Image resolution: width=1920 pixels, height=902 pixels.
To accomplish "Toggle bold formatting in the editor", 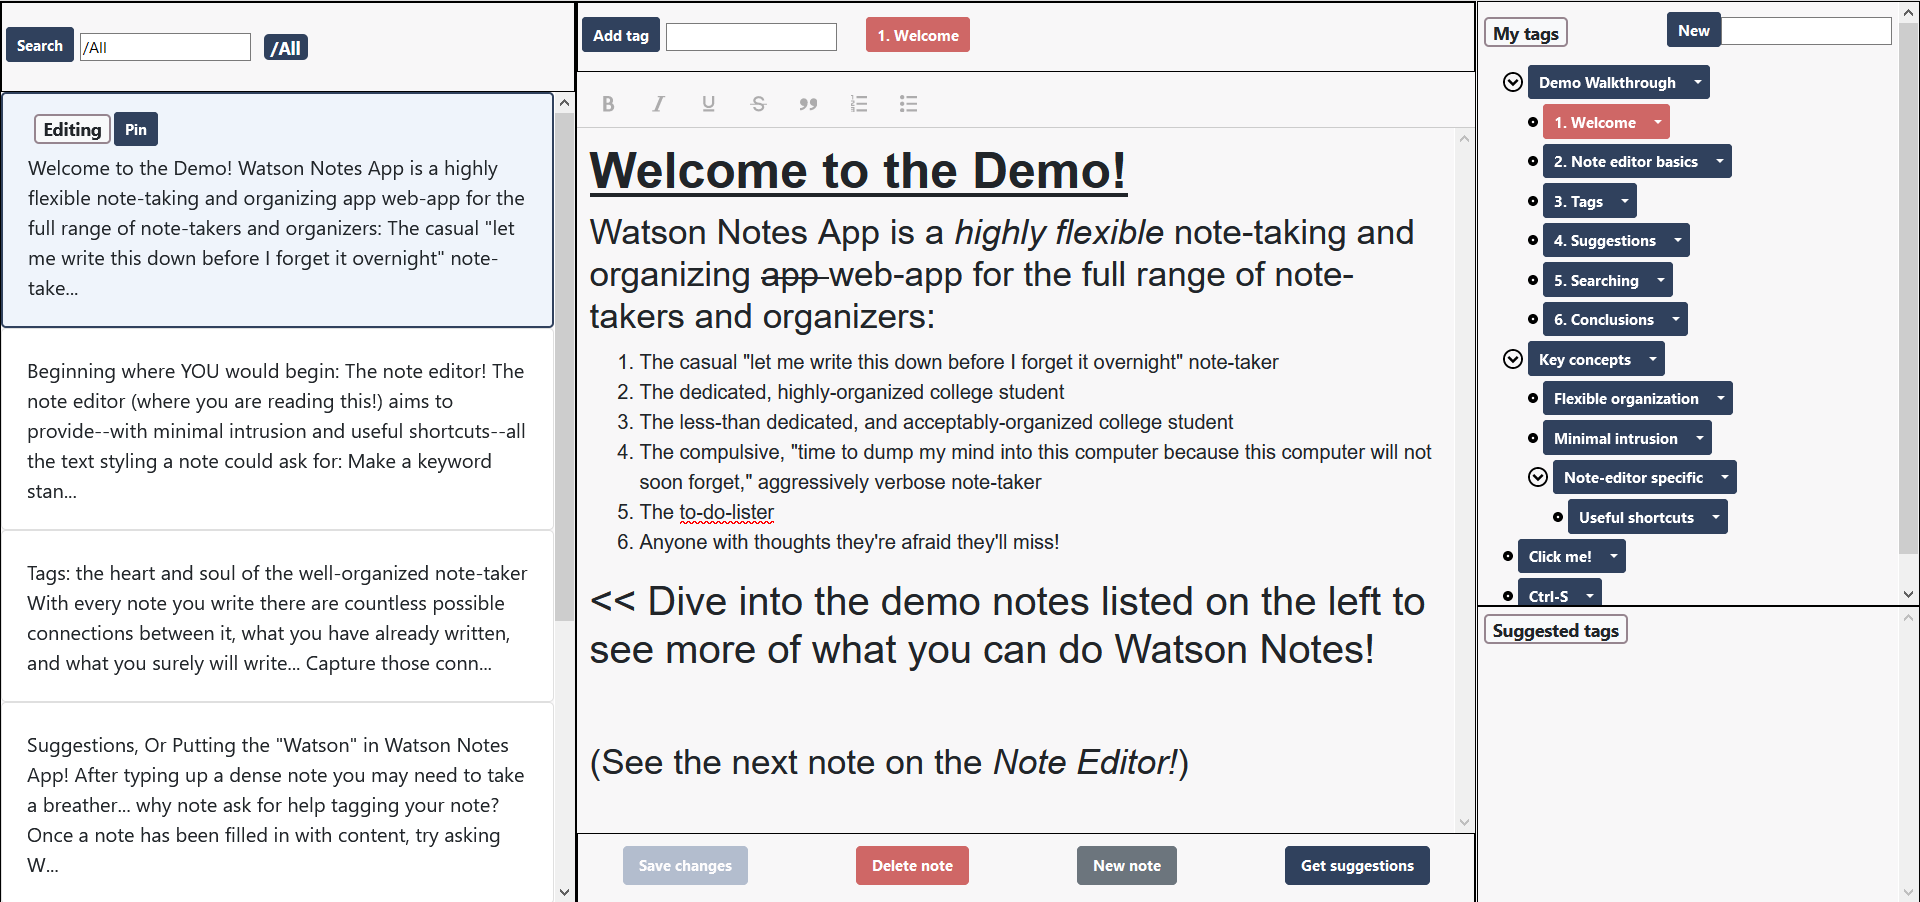I will click(608, 103).
